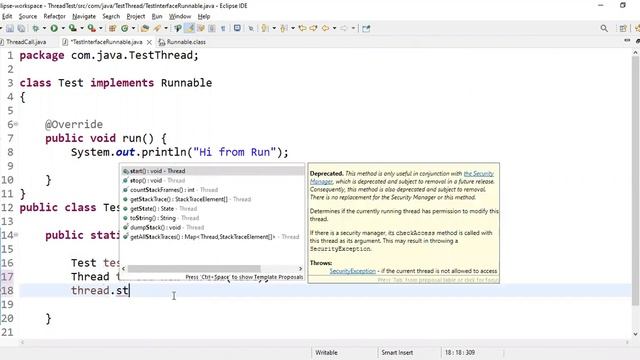Click the Debug bug icon
640x360 pixels.
coord(36,28)
